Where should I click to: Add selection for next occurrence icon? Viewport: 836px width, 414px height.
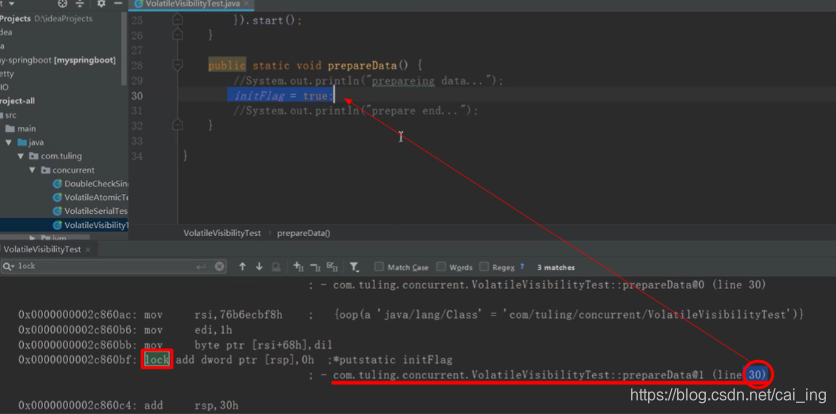[298, 266]
